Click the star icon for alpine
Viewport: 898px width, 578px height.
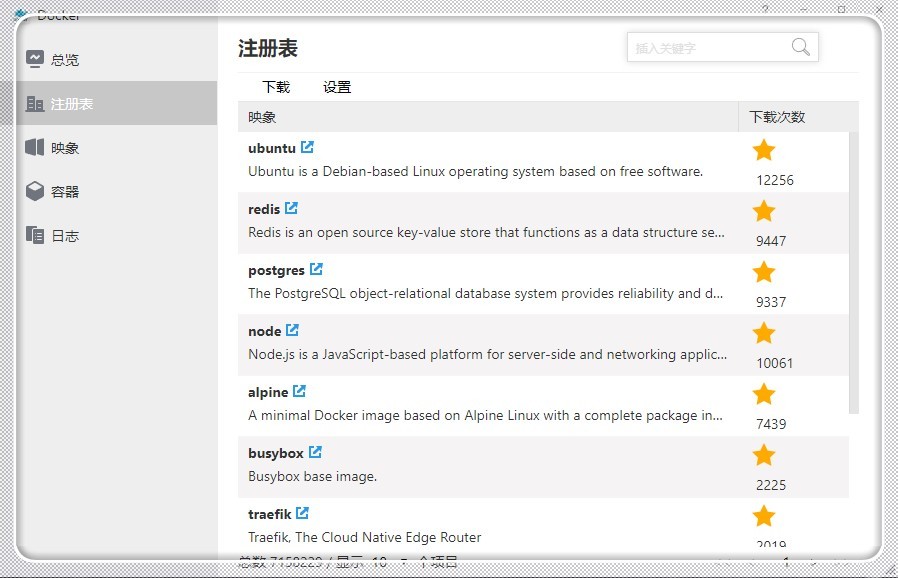point(764,394)
